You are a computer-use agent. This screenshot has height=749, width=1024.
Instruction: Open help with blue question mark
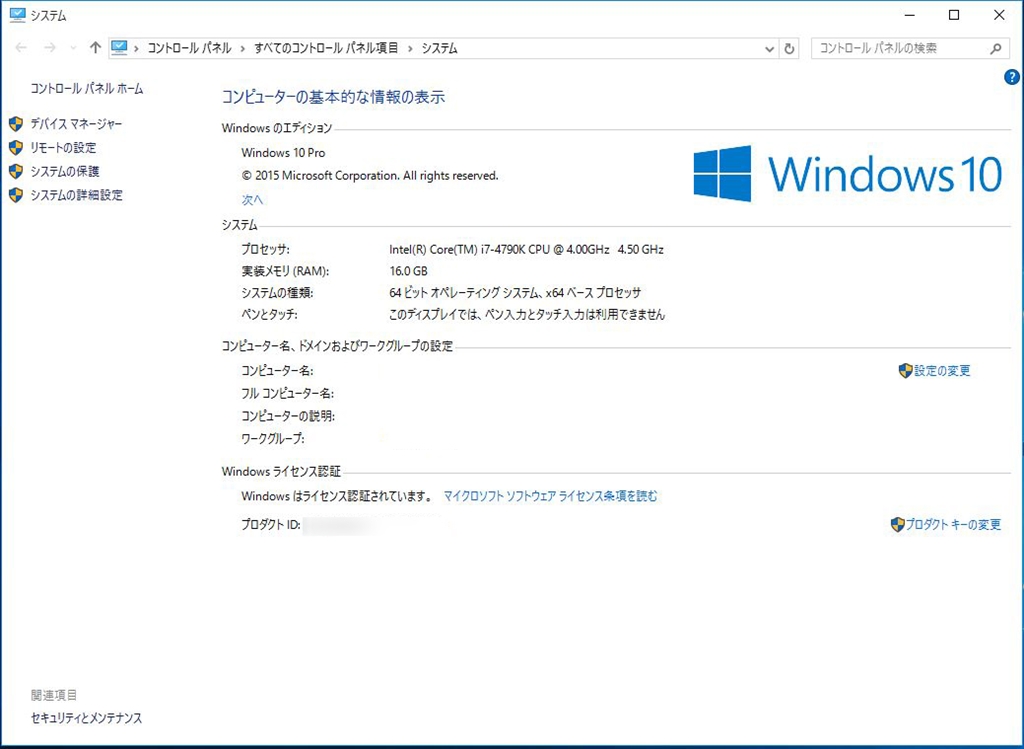(x=1012, y=77)
